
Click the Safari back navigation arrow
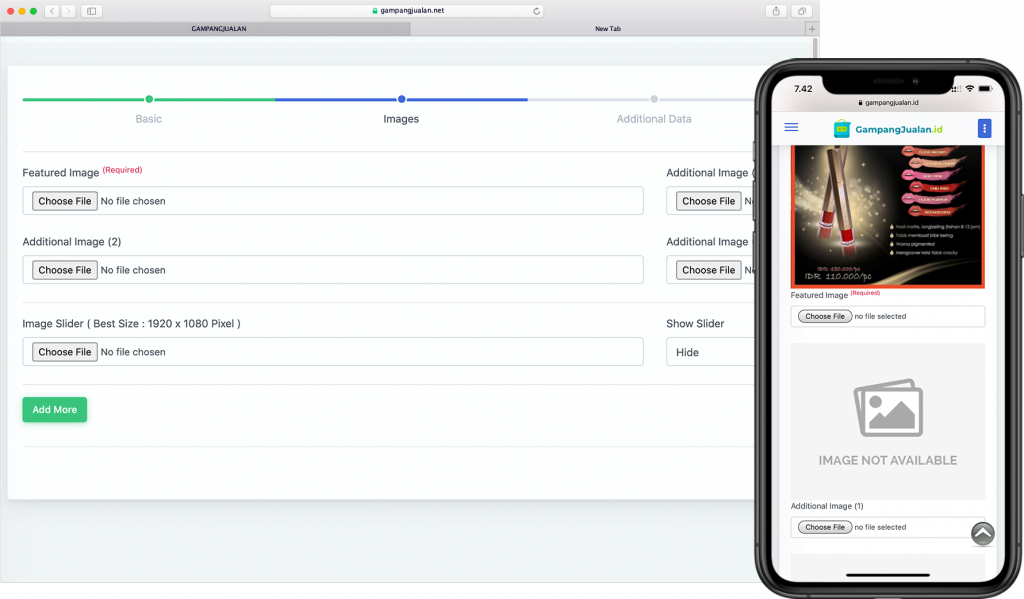click(52, 11)
